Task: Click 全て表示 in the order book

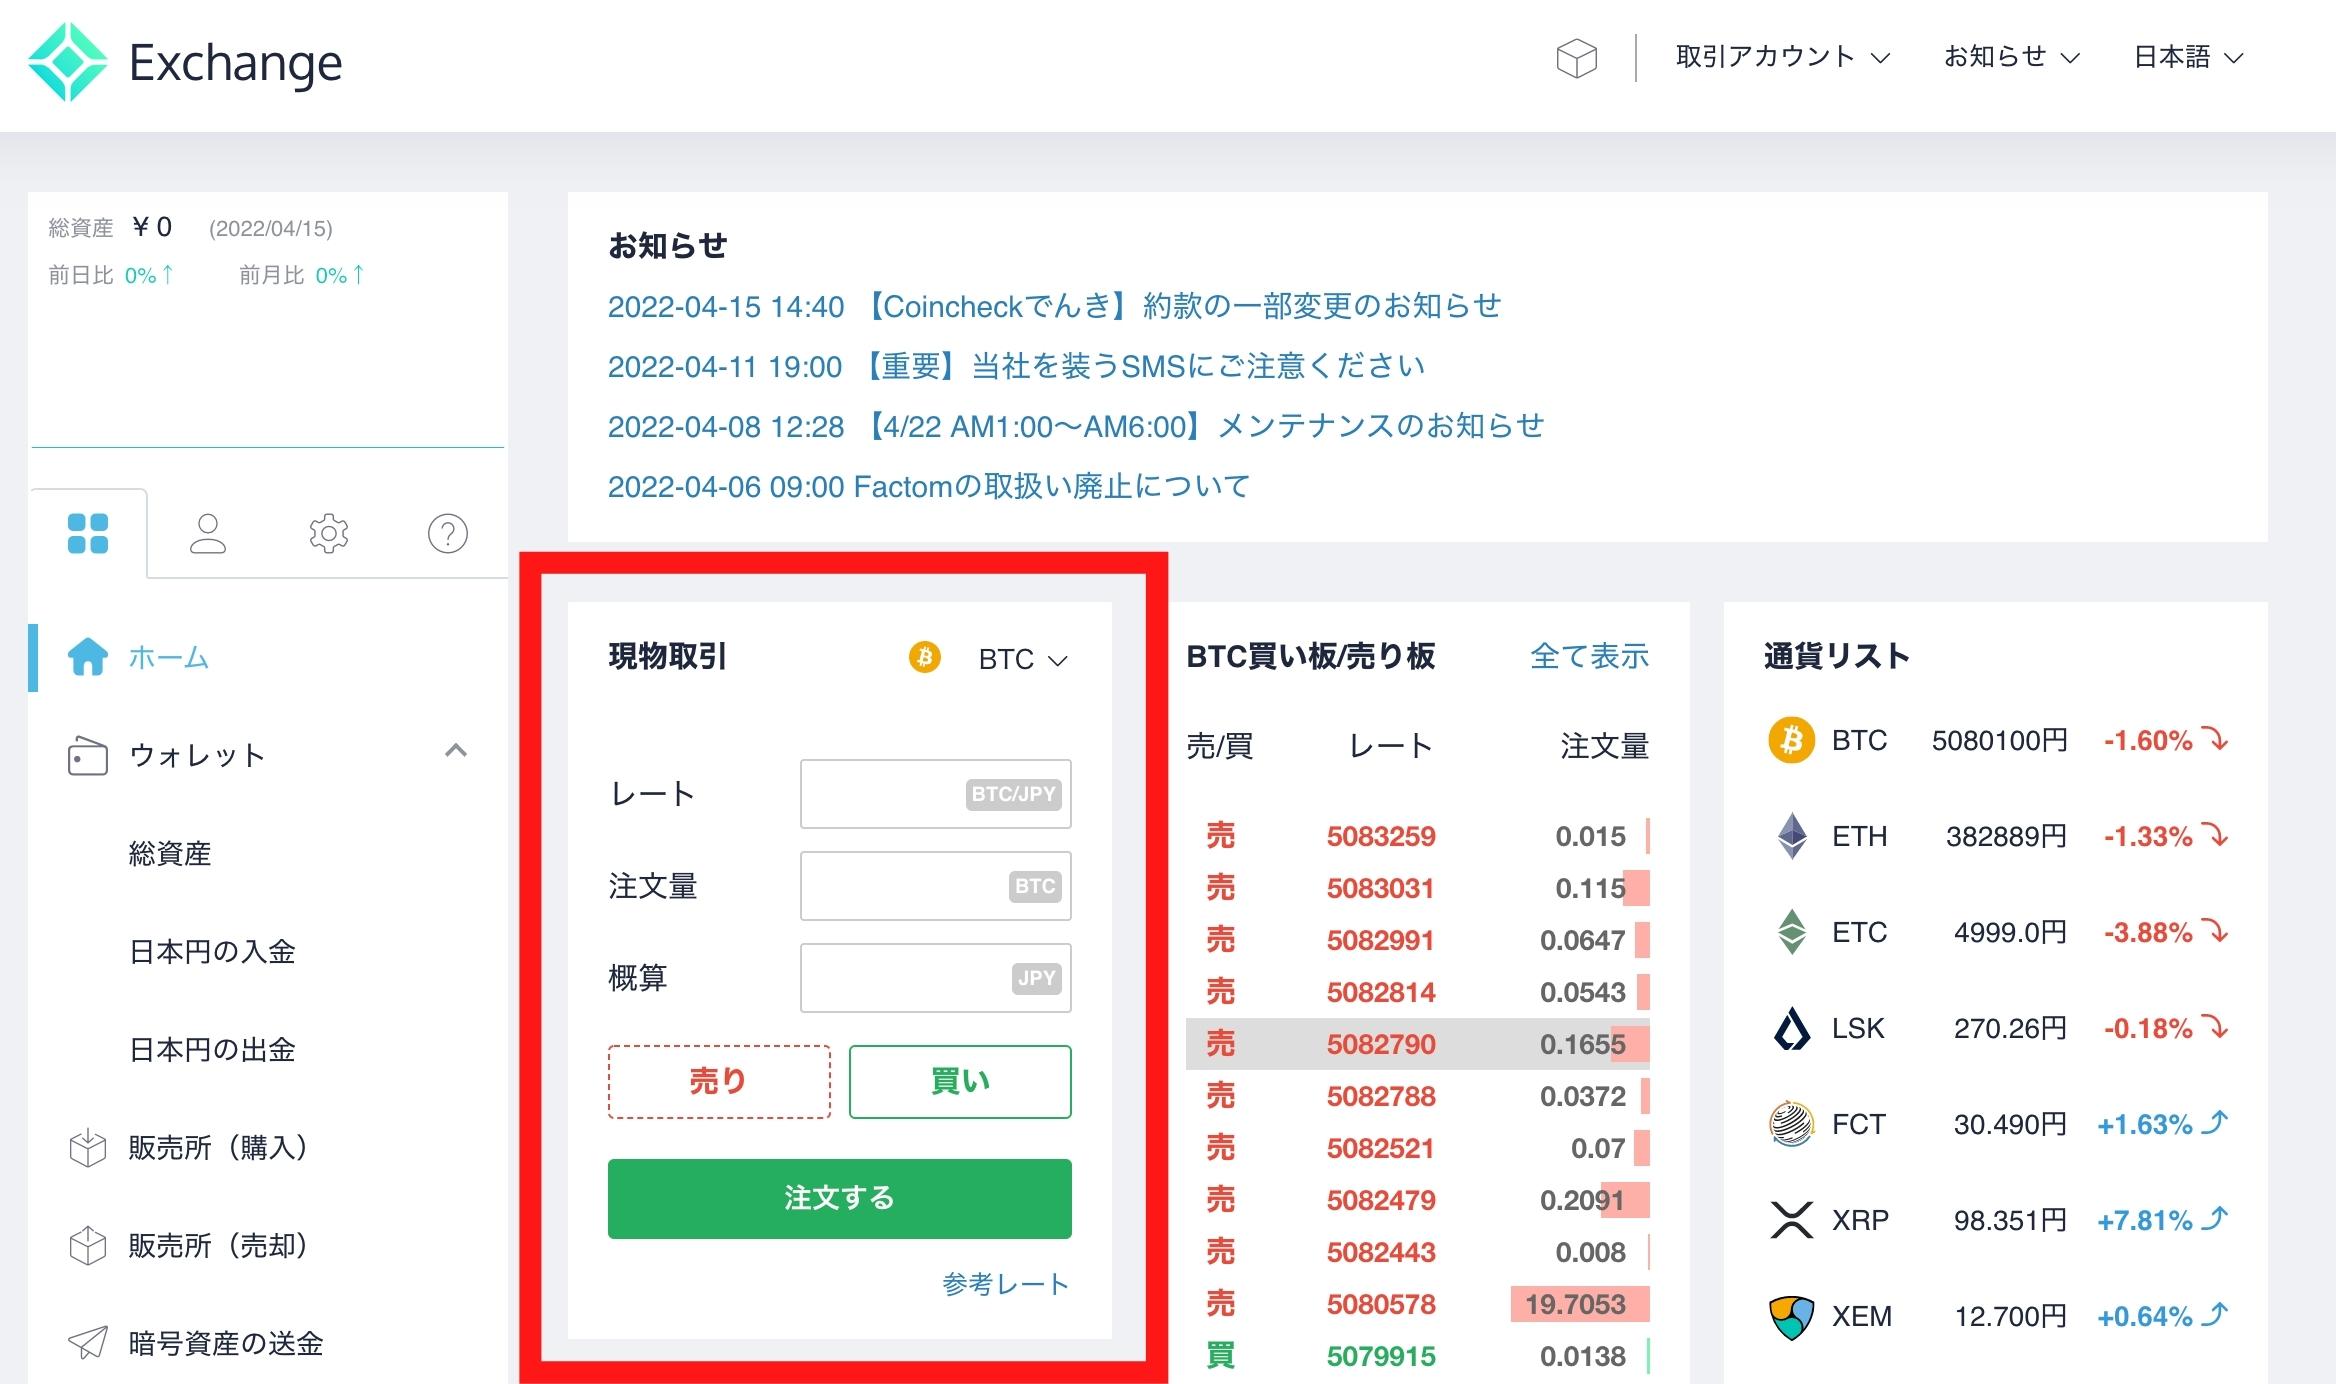Action: coord(1589,656)
